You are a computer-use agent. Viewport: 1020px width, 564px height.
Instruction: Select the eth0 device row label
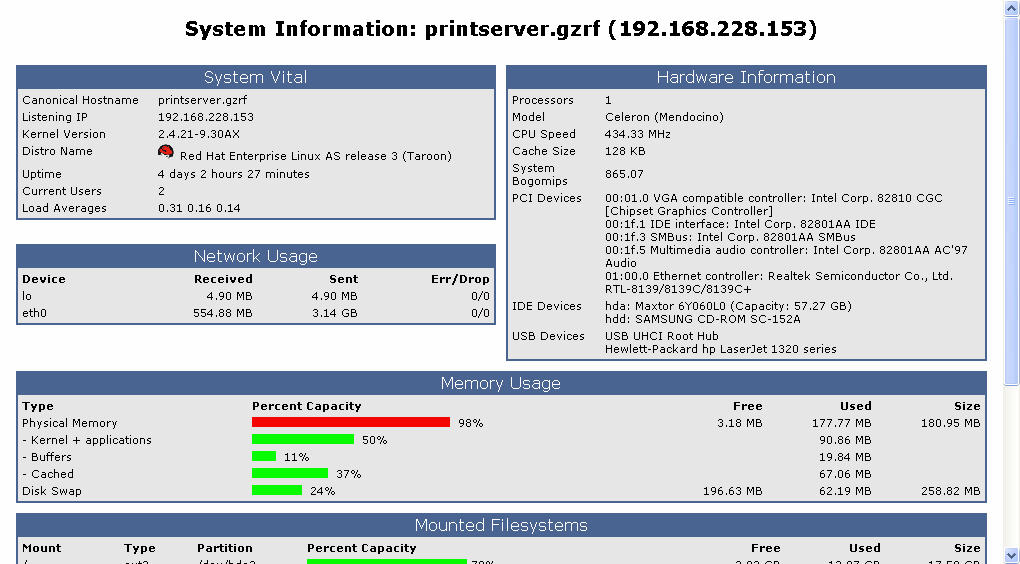tap(35, 313)
